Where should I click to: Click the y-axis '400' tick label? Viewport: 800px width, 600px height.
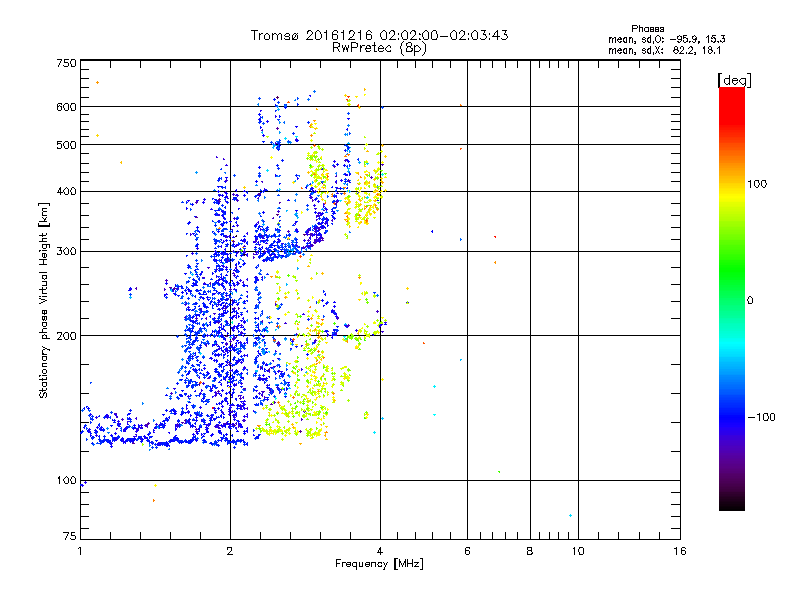(x=66, y=192)
